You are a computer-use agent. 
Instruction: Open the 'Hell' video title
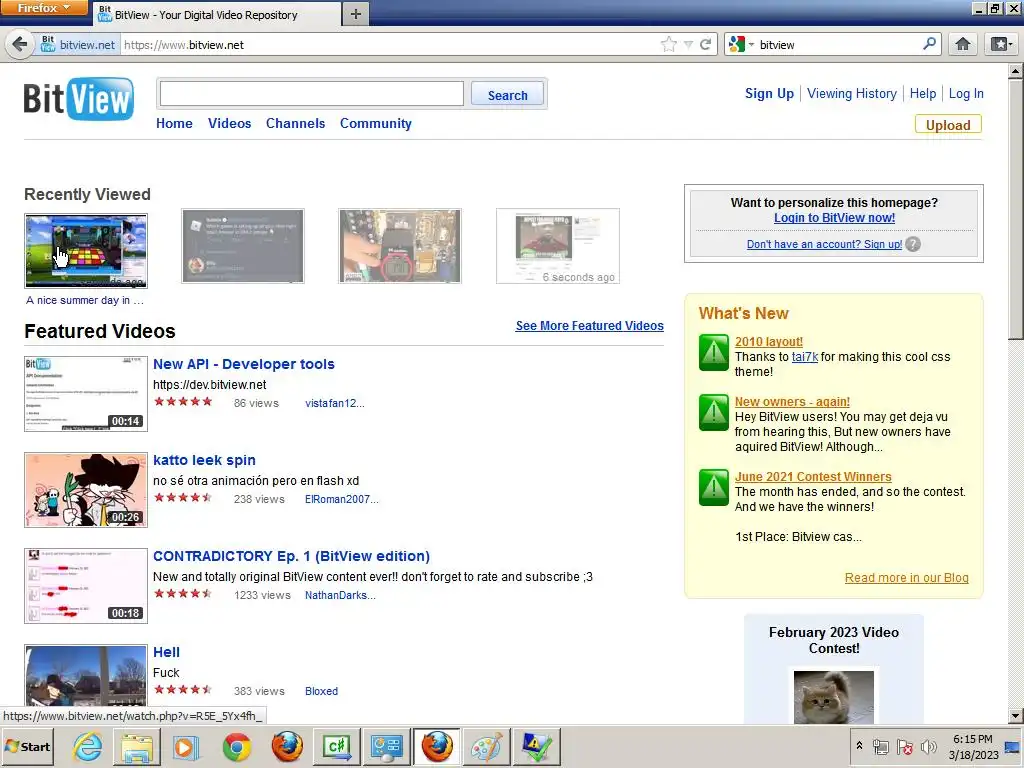(167, 652)
